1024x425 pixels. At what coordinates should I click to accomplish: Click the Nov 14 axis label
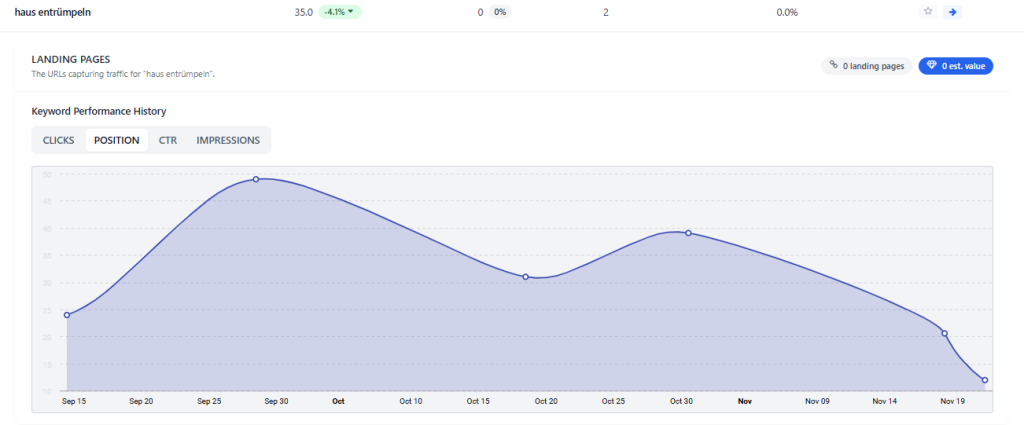[884, 401]
